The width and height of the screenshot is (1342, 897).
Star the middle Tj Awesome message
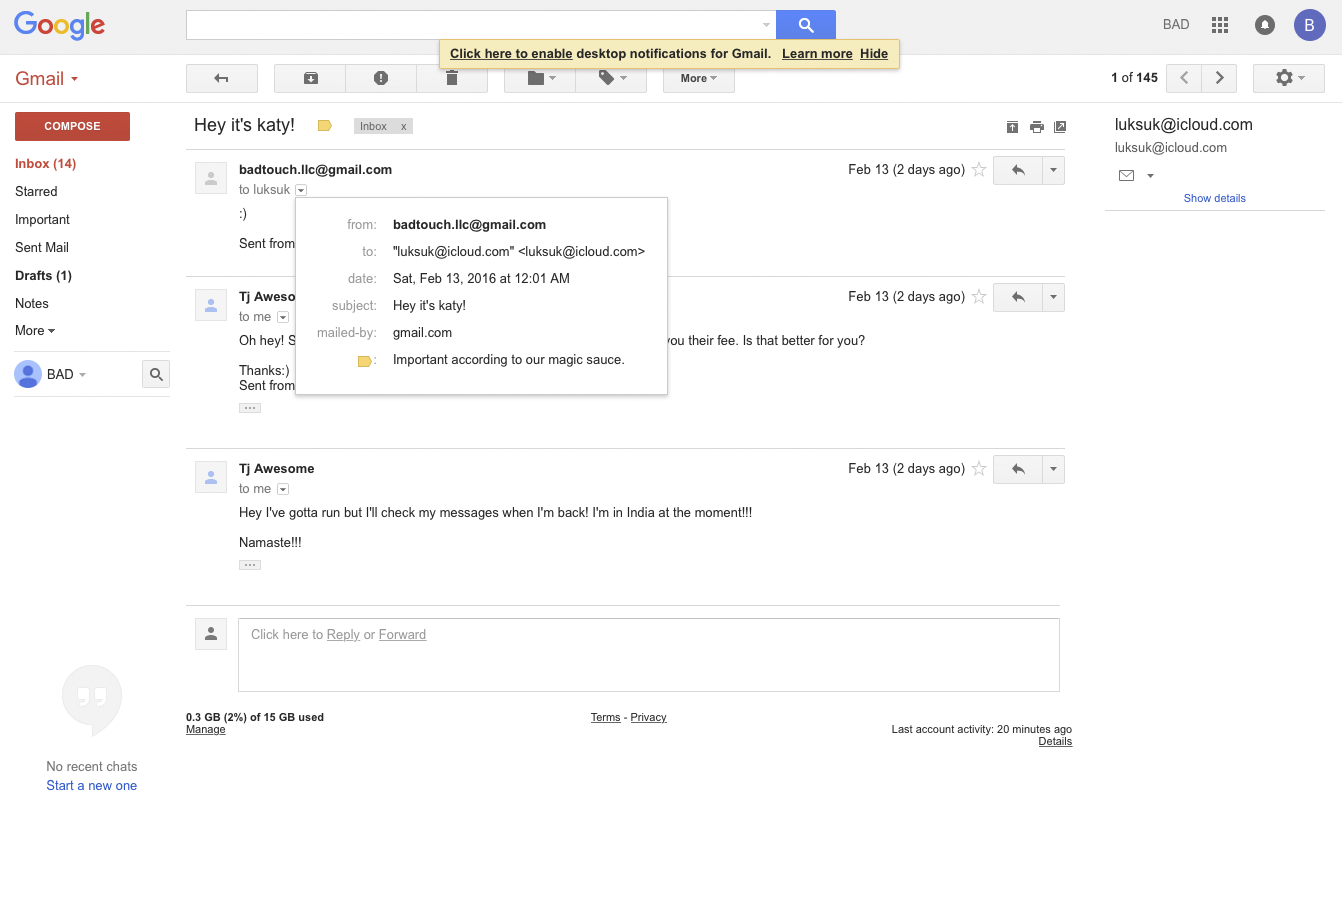979,297
